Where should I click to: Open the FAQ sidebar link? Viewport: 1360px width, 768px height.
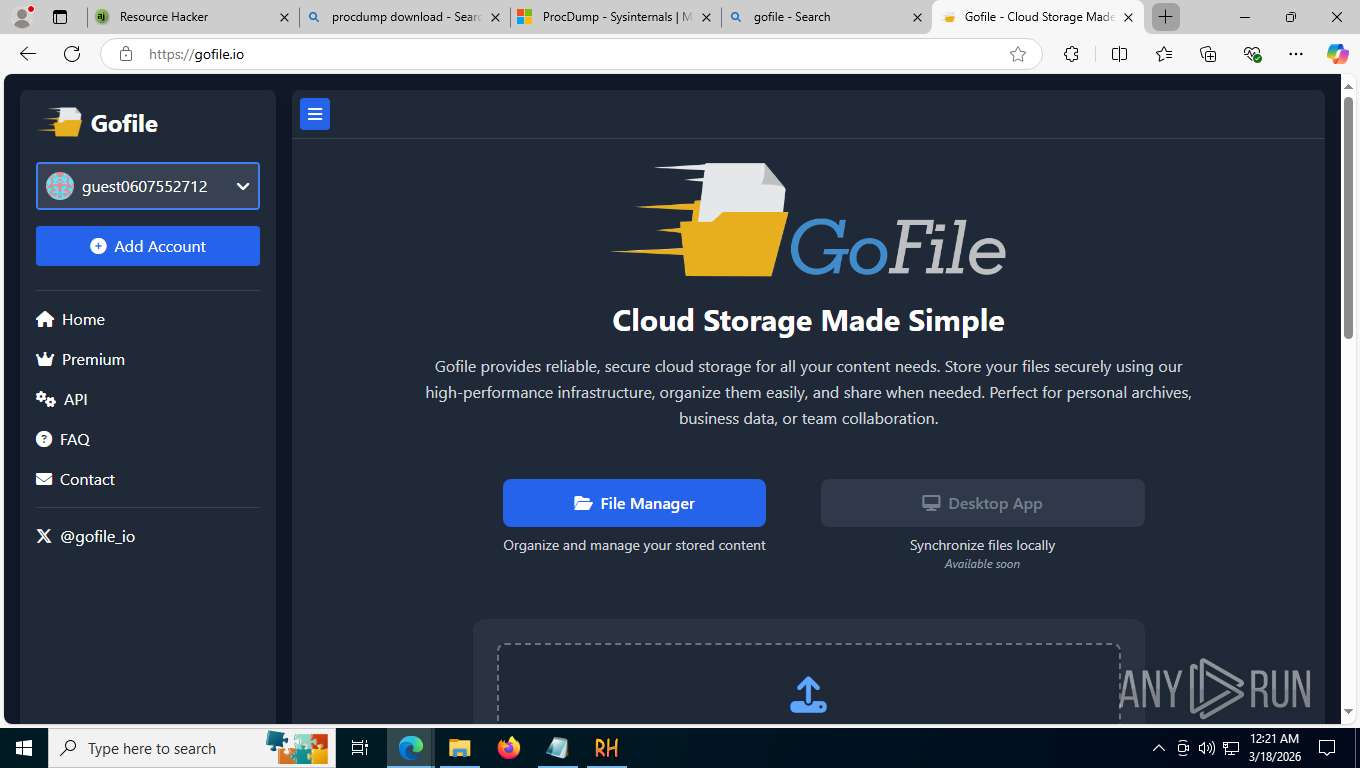[x=63, y=440]
